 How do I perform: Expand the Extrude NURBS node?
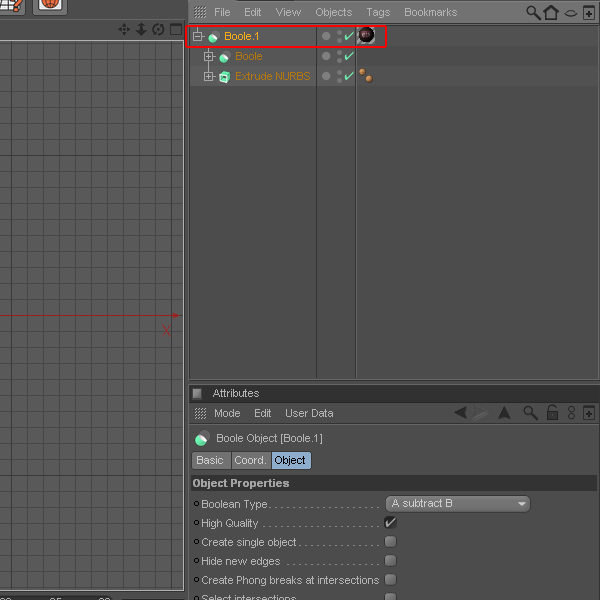point(208,77)
